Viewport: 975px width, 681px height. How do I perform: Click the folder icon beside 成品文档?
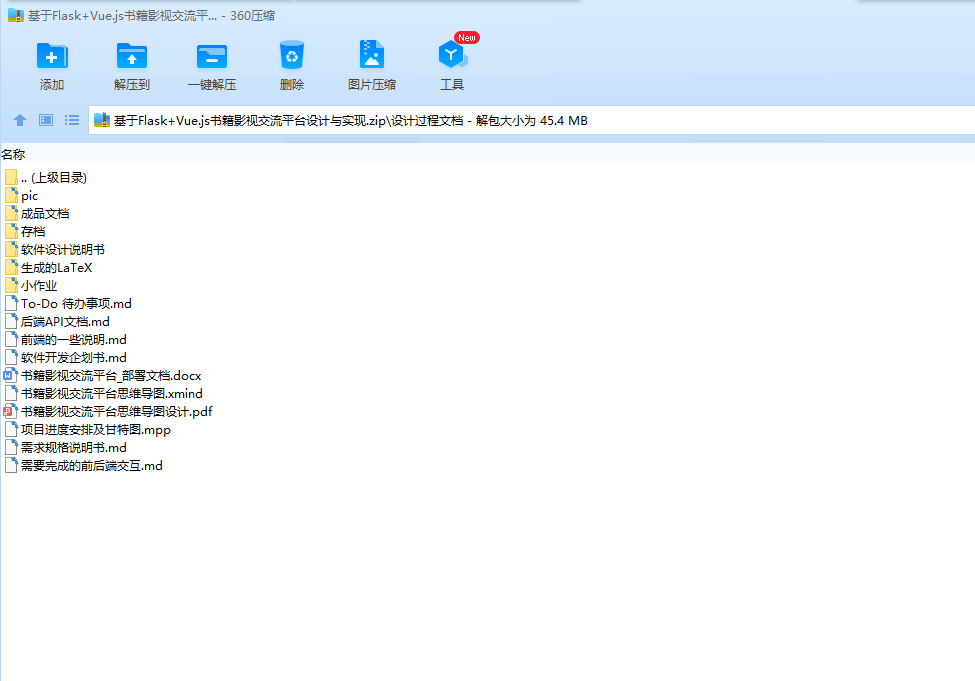point(11,214)
